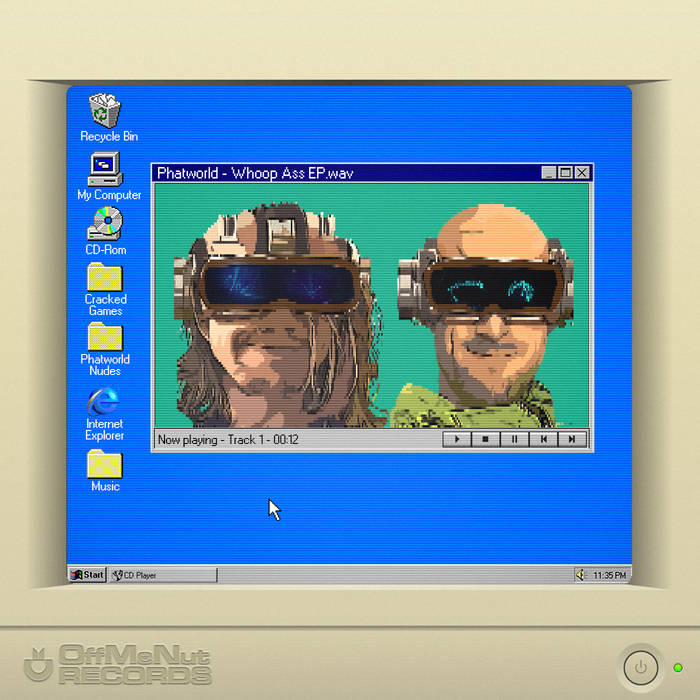Open the Music folder icon
Viewport: 700px width, 700px height.
[105, 464]
